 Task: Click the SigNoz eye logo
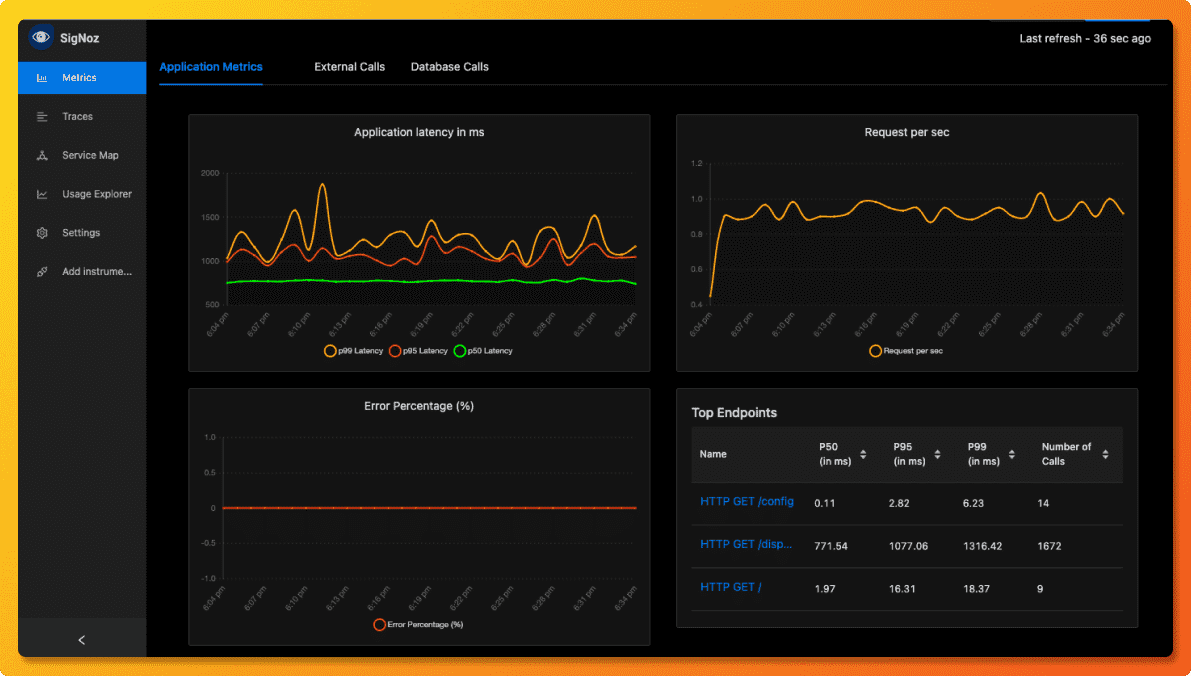tap(40, 36)
